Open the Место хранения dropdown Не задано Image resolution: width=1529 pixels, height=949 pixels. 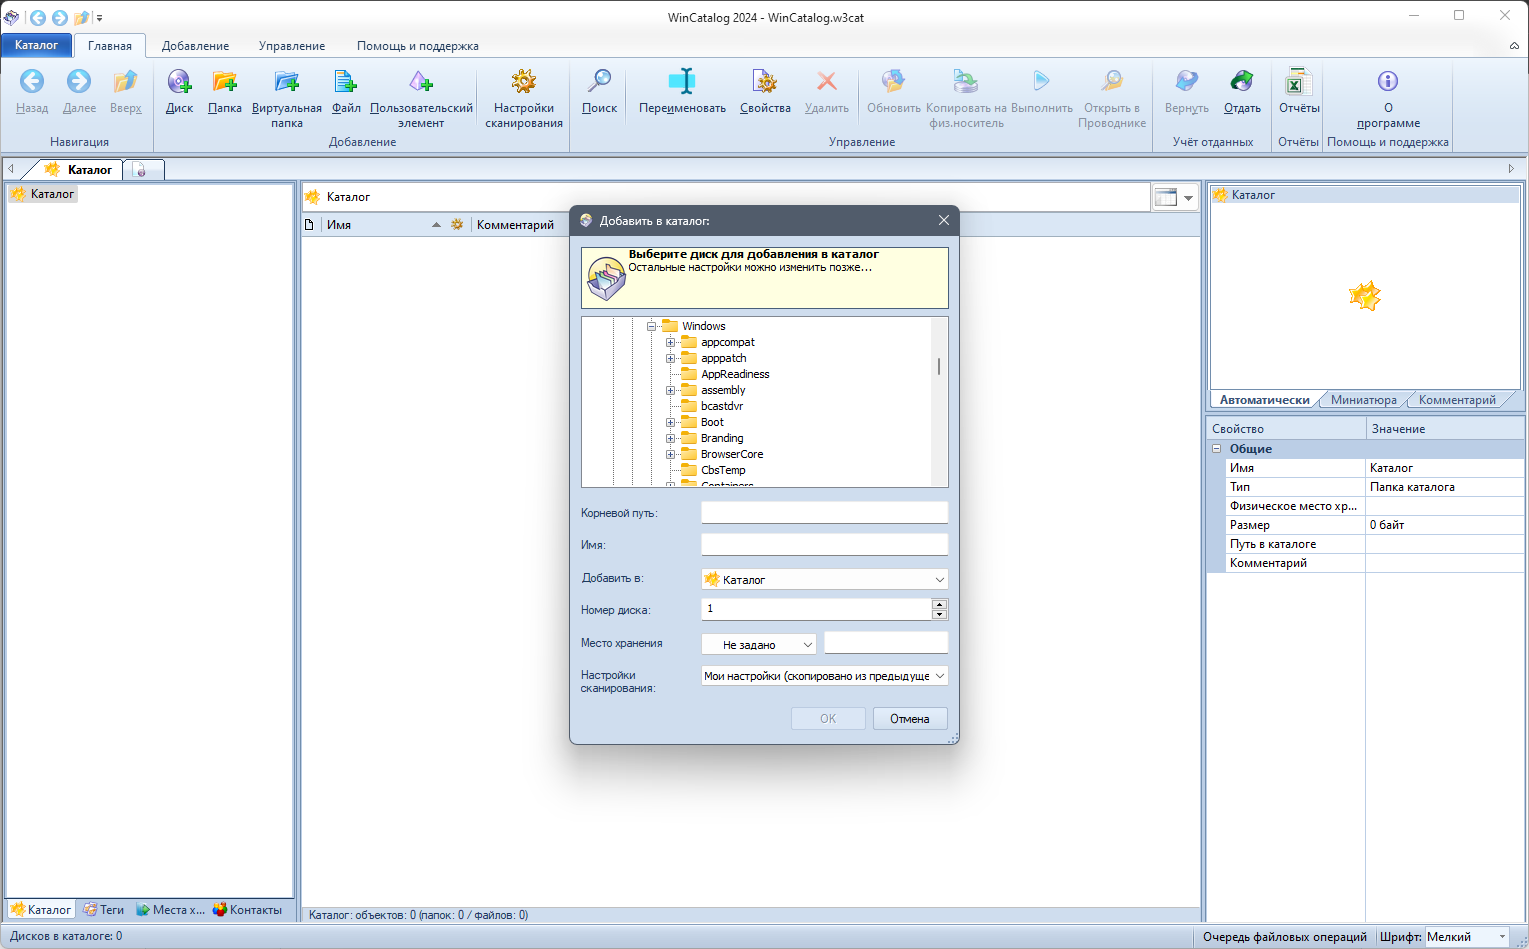pos(757,643)
